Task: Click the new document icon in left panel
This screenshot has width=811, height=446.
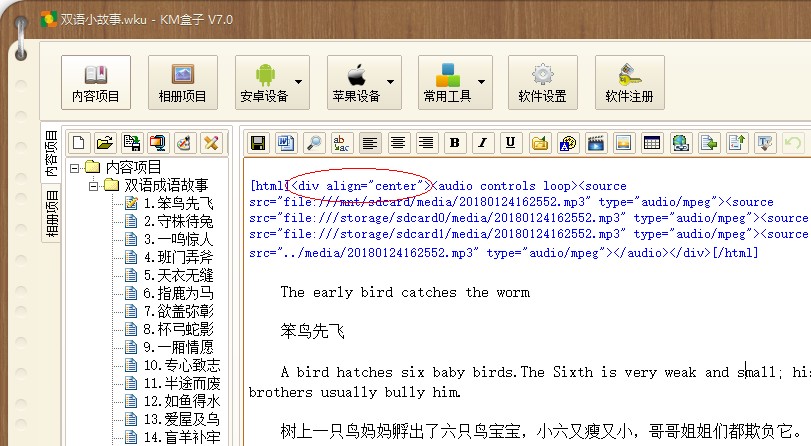Action: coord(79,143)
